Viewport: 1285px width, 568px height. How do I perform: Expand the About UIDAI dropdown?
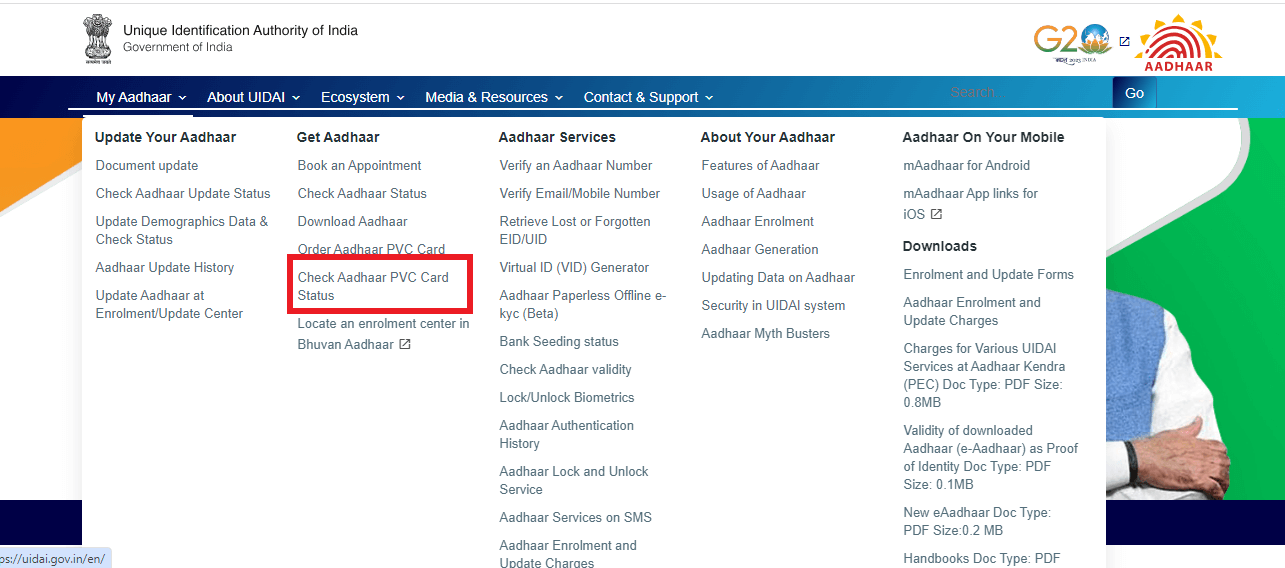[253, 97]
